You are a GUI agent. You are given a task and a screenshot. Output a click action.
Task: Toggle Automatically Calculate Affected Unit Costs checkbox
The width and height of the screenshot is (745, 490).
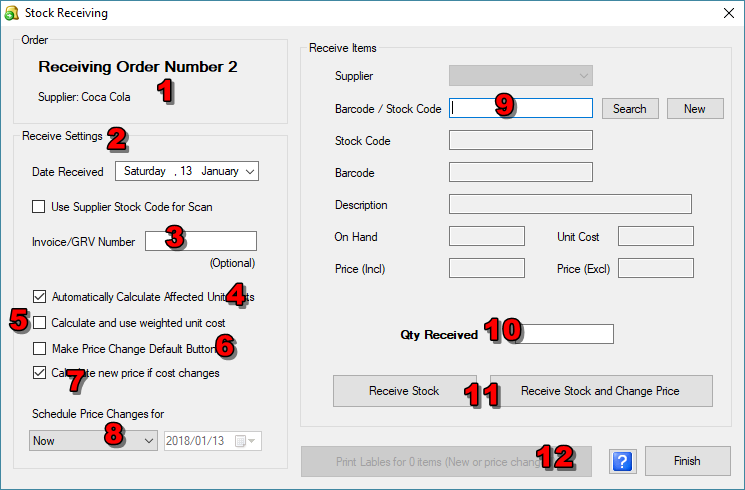coord(39,297)
